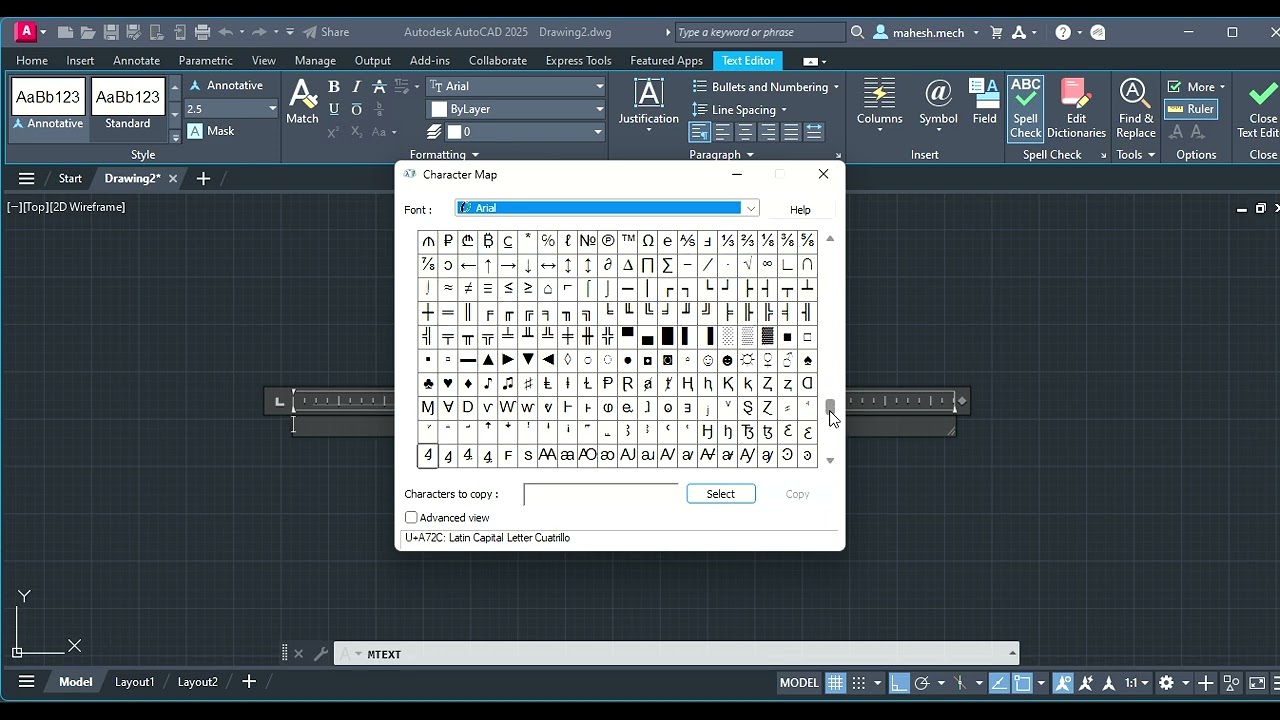Expand the Symbol dropdown
This screenshot has height=720, width=1280.
(x=938, y=131)
